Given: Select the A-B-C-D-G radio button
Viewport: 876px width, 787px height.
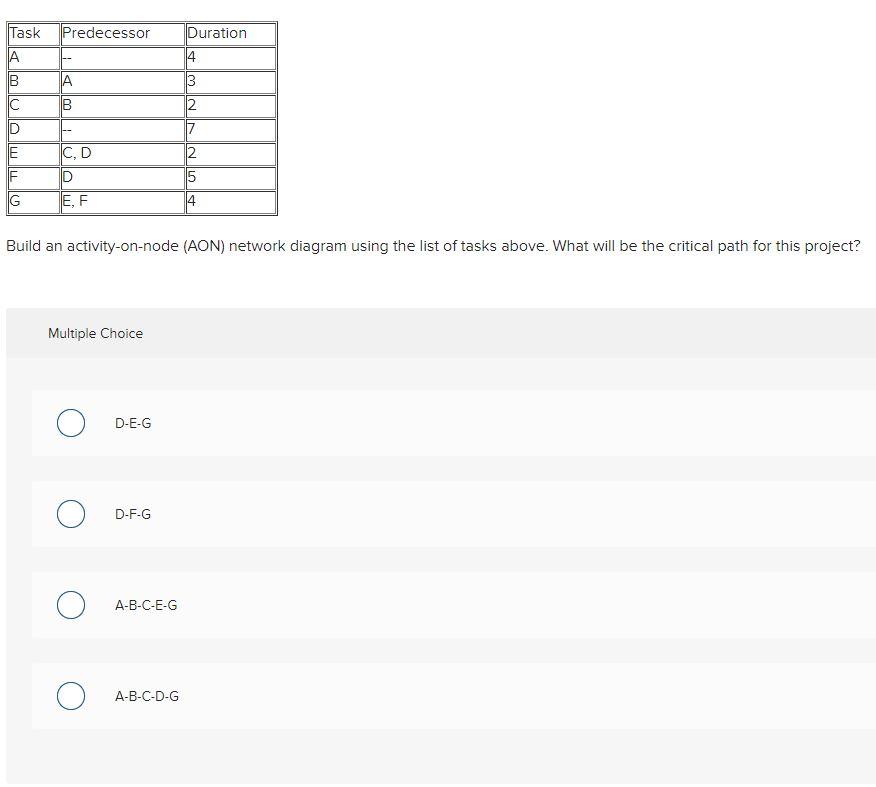Looking at the screenshot, I should [x=70, y=696].
